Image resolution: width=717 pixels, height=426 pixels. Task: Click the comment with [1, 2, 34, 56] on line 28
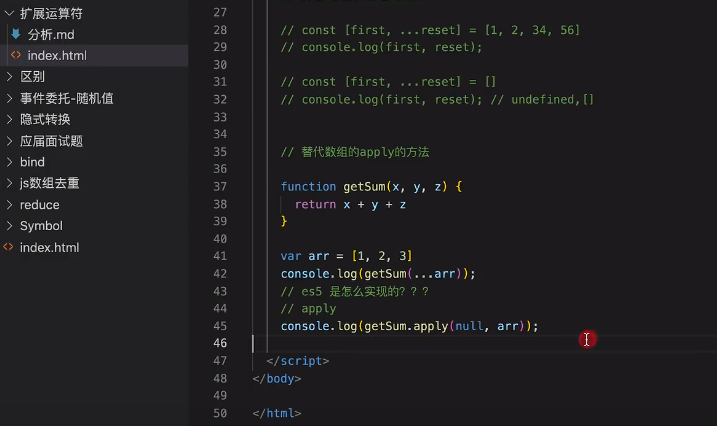click(x=430, y=30)
